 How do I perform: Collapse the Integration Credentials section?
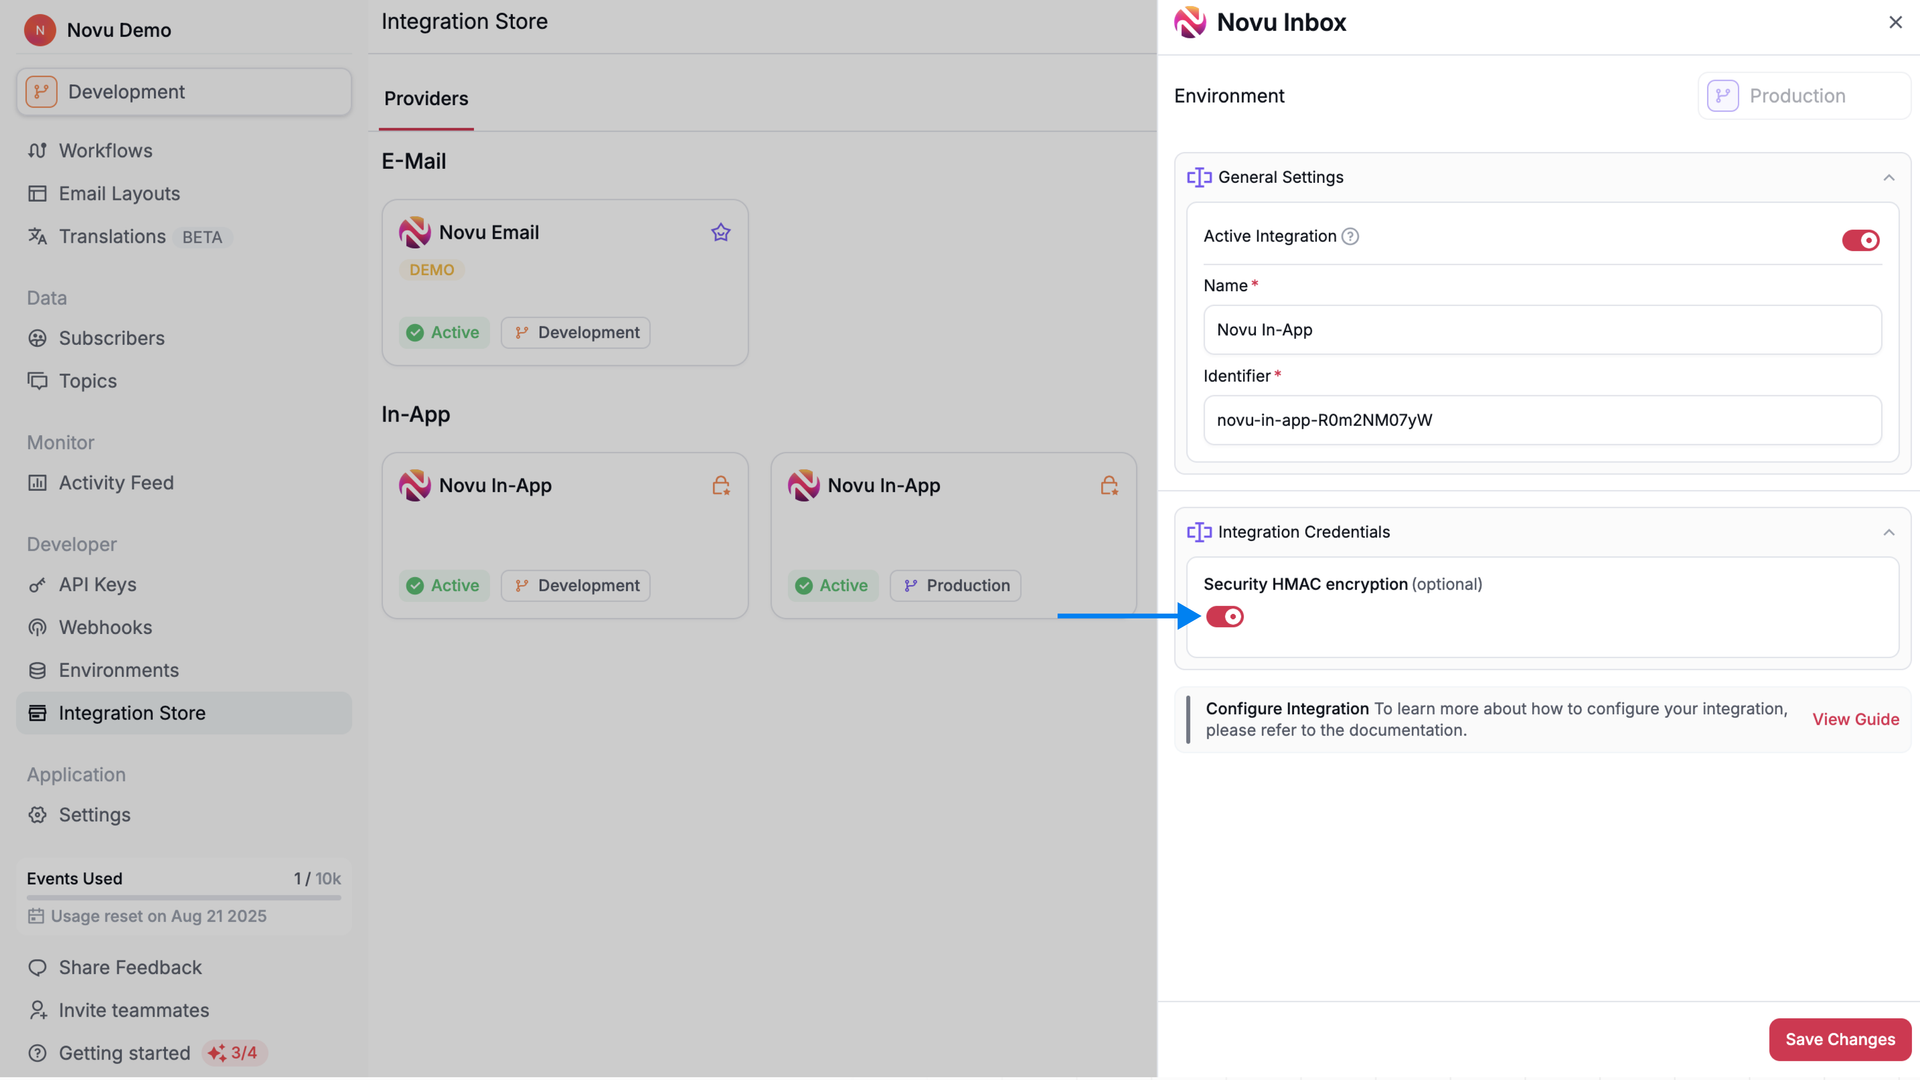[1889, 532]
